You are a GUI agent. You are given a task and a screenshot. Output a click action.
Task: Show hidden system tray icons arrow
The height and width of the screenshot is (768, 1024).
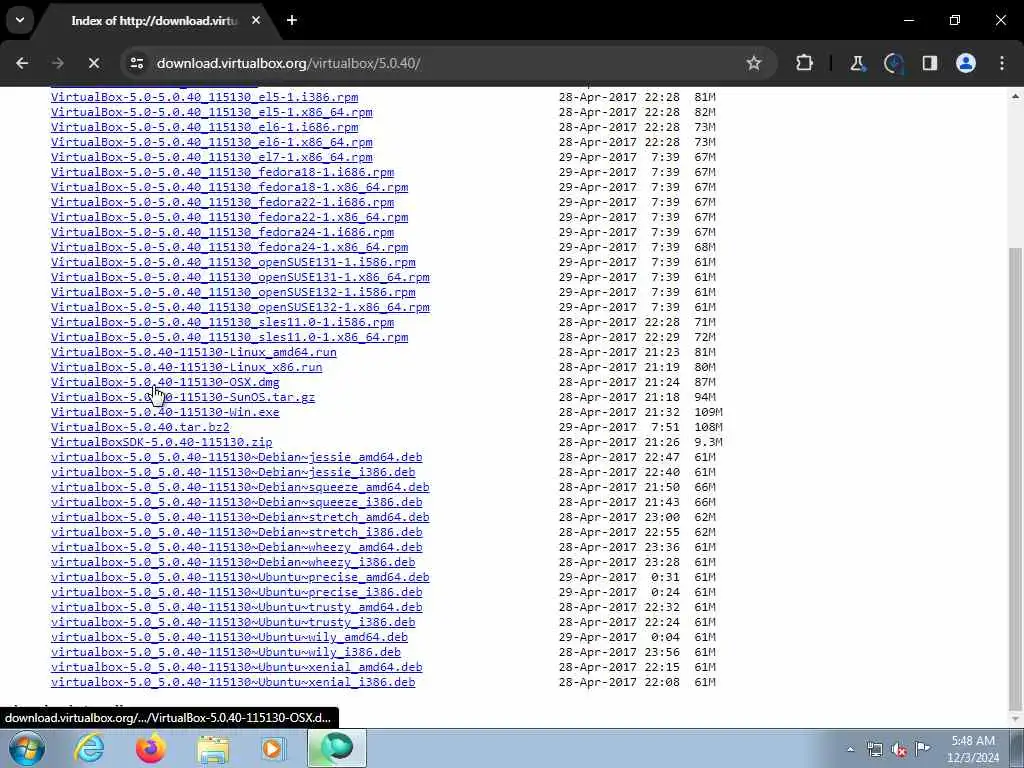[x=850, y=749]
